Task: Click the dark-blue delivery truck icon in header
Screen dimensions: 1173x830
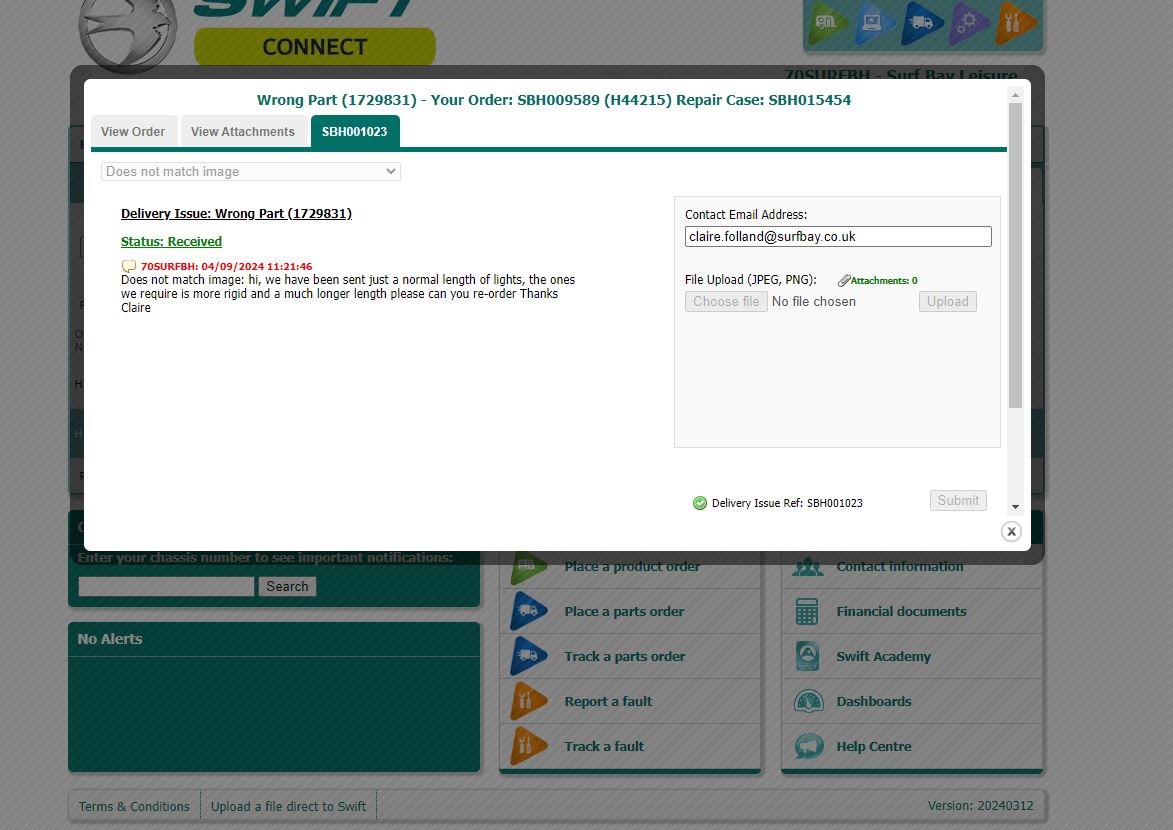Action: pos(922,22)
